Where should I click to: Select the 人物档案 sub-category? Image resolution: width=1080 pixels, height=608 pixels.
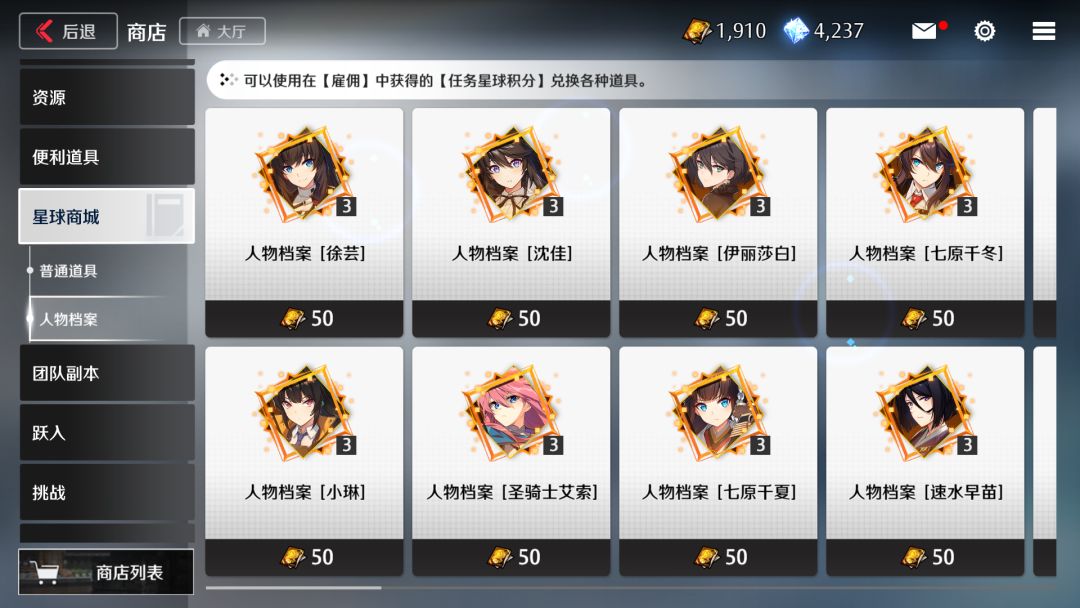pyautogui.click(x=68, y=319)
